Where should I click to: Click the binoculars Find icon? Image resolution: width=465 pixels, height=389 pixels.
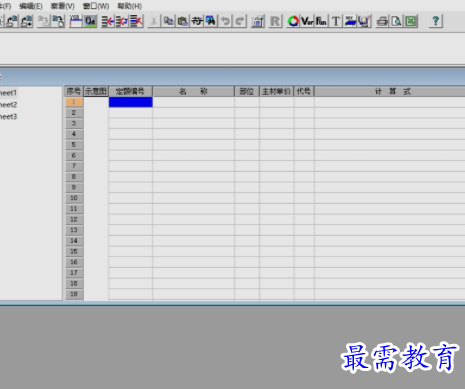pos(211,21)
